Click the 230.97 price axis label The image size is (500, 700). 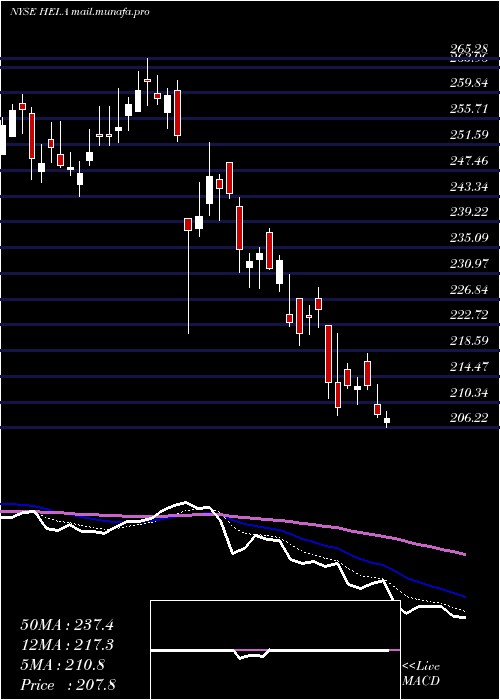[x=469, y=263]
